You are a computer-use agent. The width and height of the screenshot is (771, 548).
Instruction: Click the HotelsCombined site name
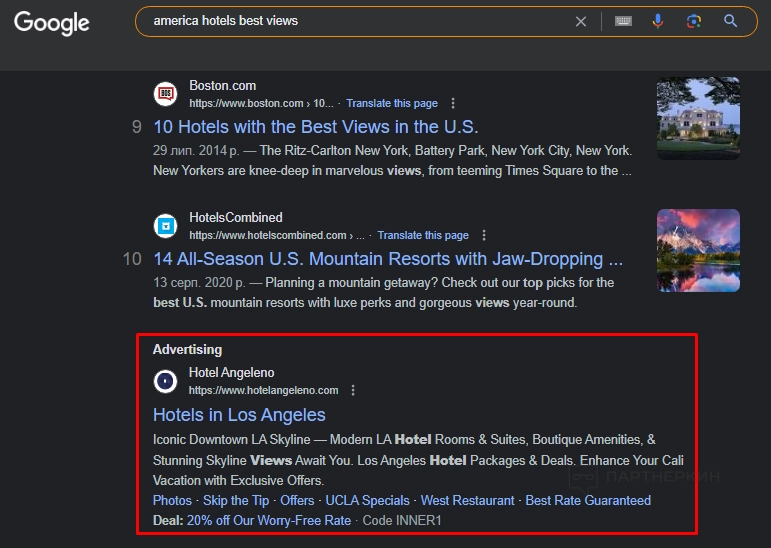tap(236, 217)
